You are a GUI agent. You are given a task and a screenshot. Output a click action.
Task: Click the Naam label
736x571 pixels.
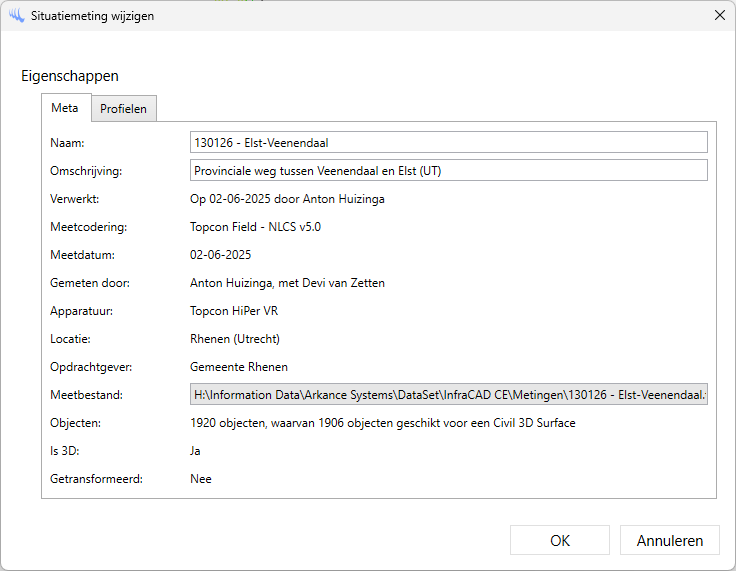68,143
